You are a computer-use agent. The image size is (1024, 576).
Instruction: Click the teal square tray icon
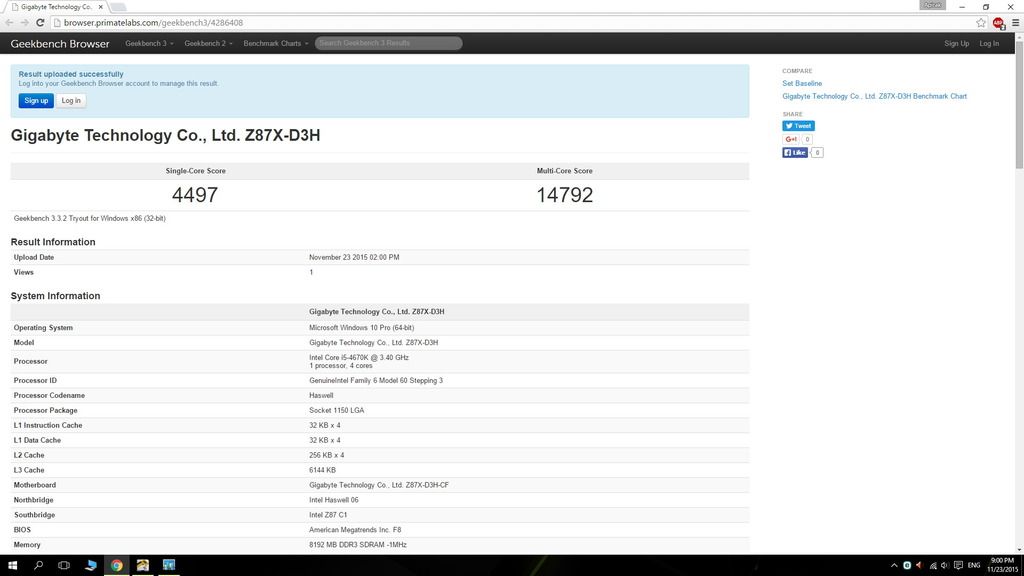pos(907,566)
